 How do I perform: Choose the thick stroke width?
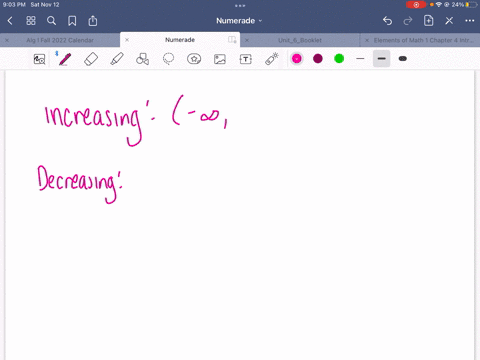tap(403, 59)
